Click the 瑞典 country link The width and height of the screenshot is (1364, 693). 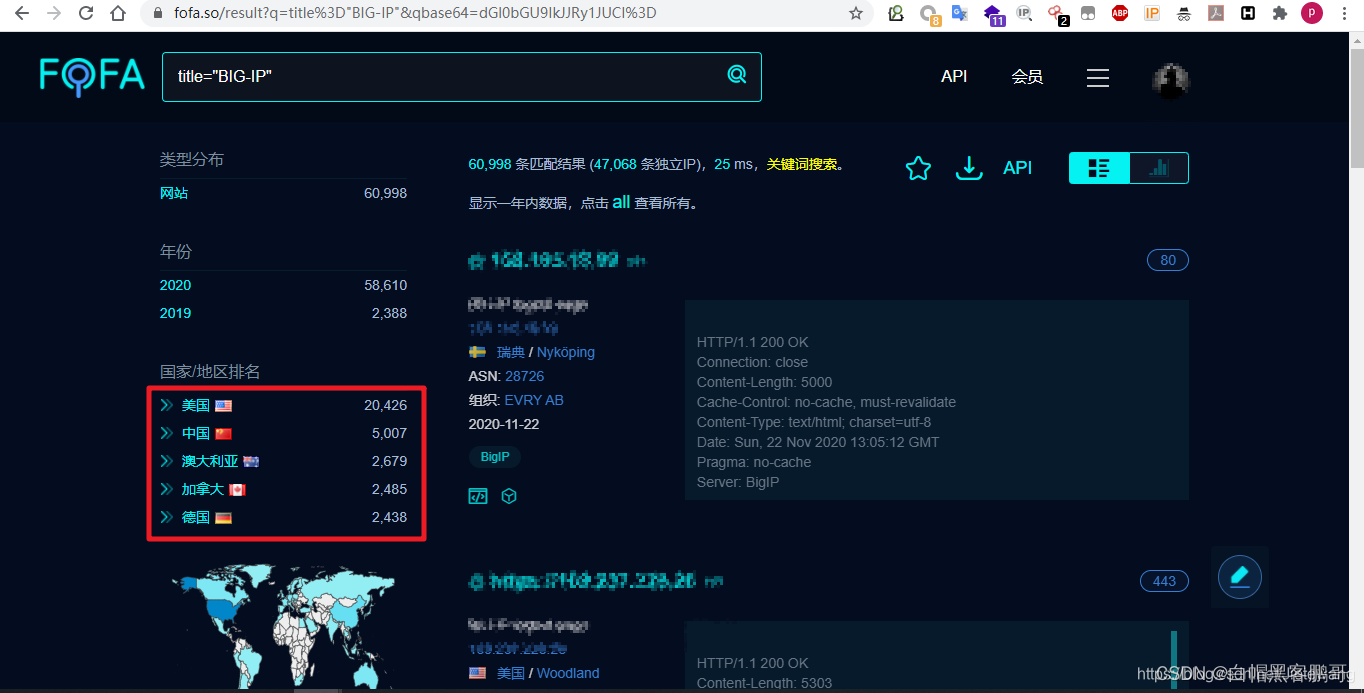tap(511, 352)
